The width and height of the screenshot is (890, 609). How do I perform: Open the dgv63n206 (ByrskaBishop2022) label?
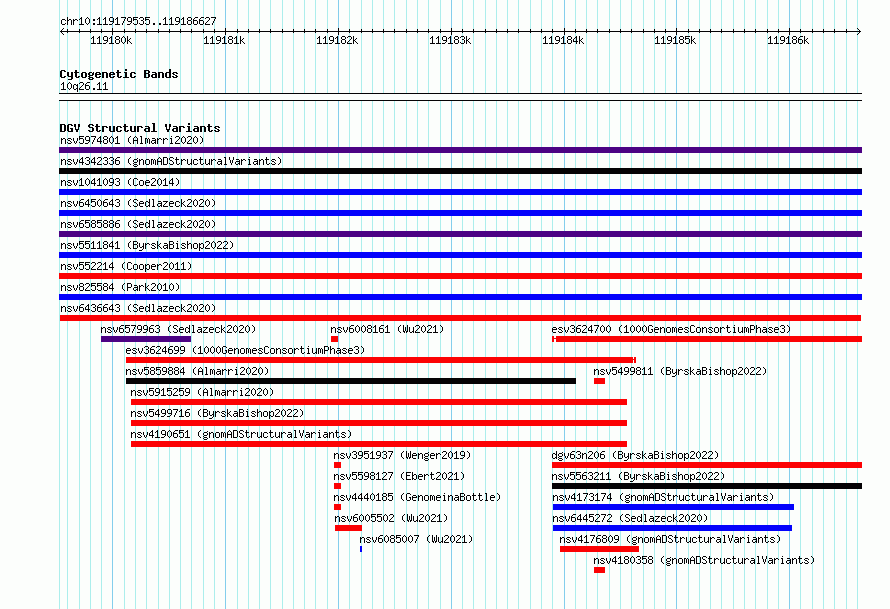point(635,455)
